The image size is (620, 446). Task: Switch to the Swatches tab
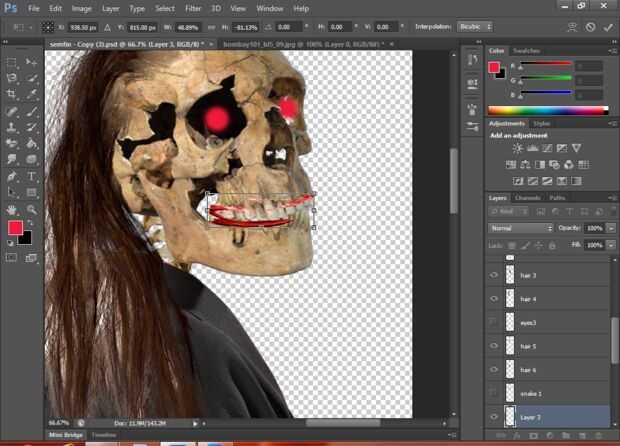pos(526,50)
